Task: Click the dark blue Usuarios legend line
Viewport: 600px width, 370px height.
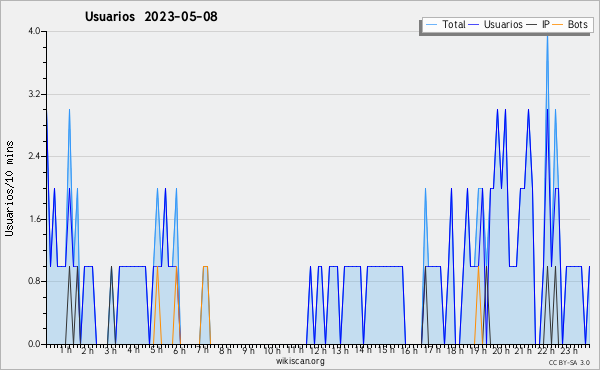Action: tap(474, 24)
